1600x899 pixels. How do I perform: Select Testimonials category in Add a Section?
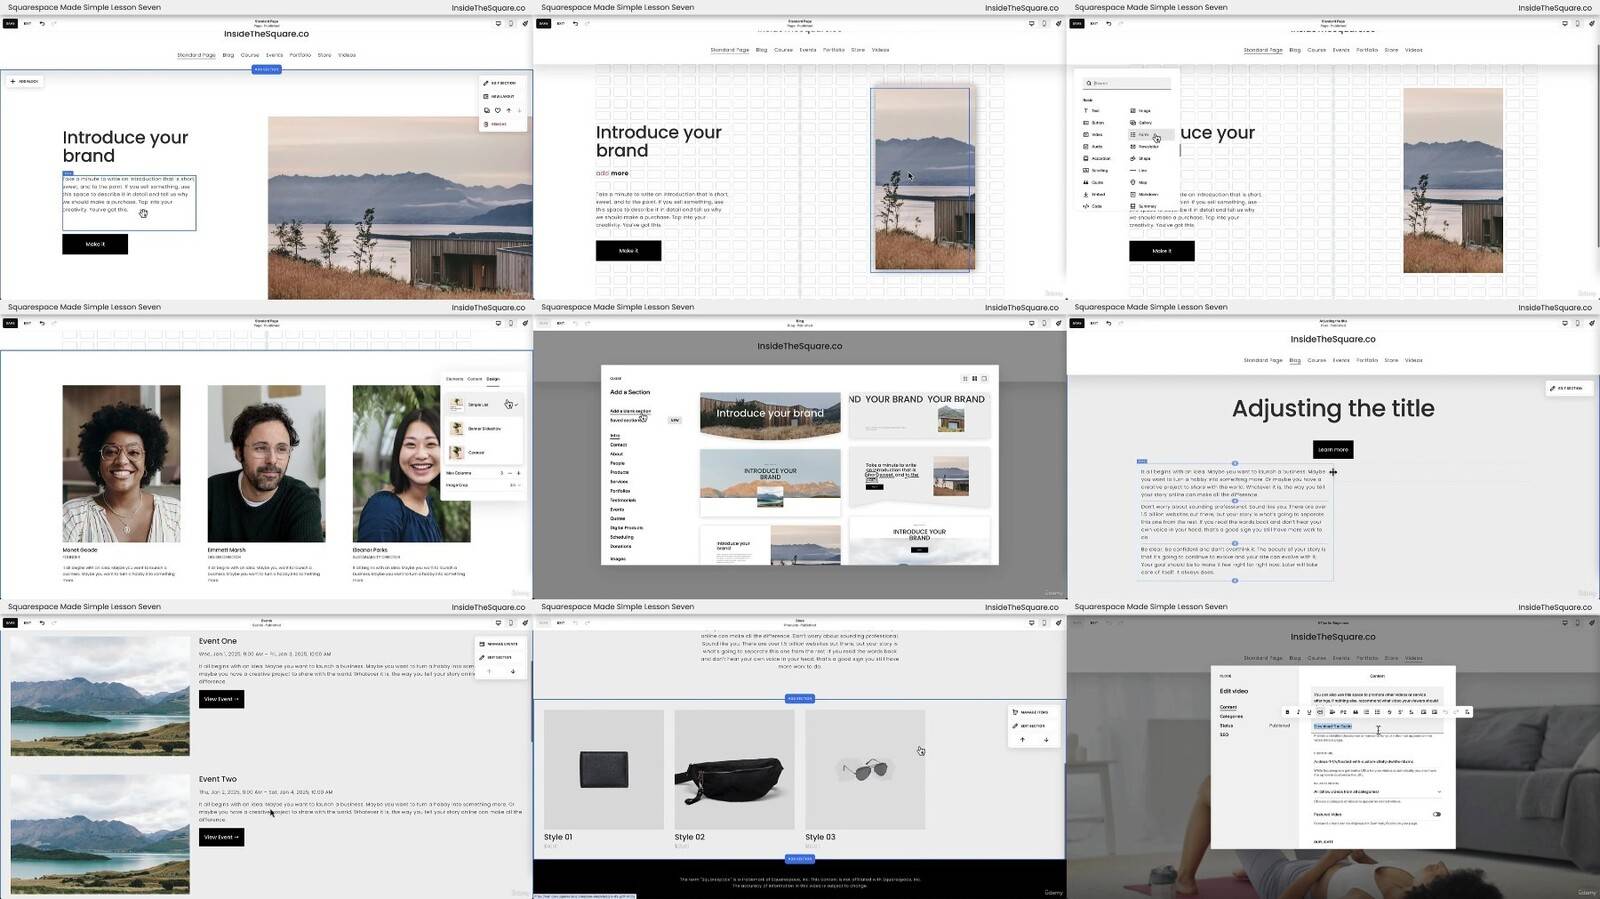(x=623, y=500)
